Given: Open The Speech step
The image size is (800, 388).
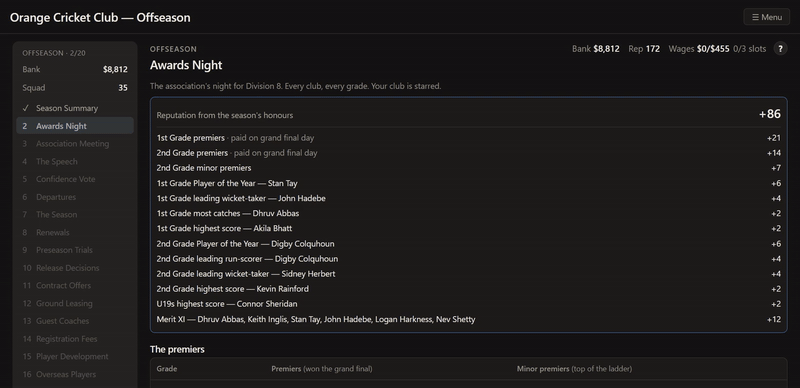Looking at the screenshot, I should click(75, 161).
